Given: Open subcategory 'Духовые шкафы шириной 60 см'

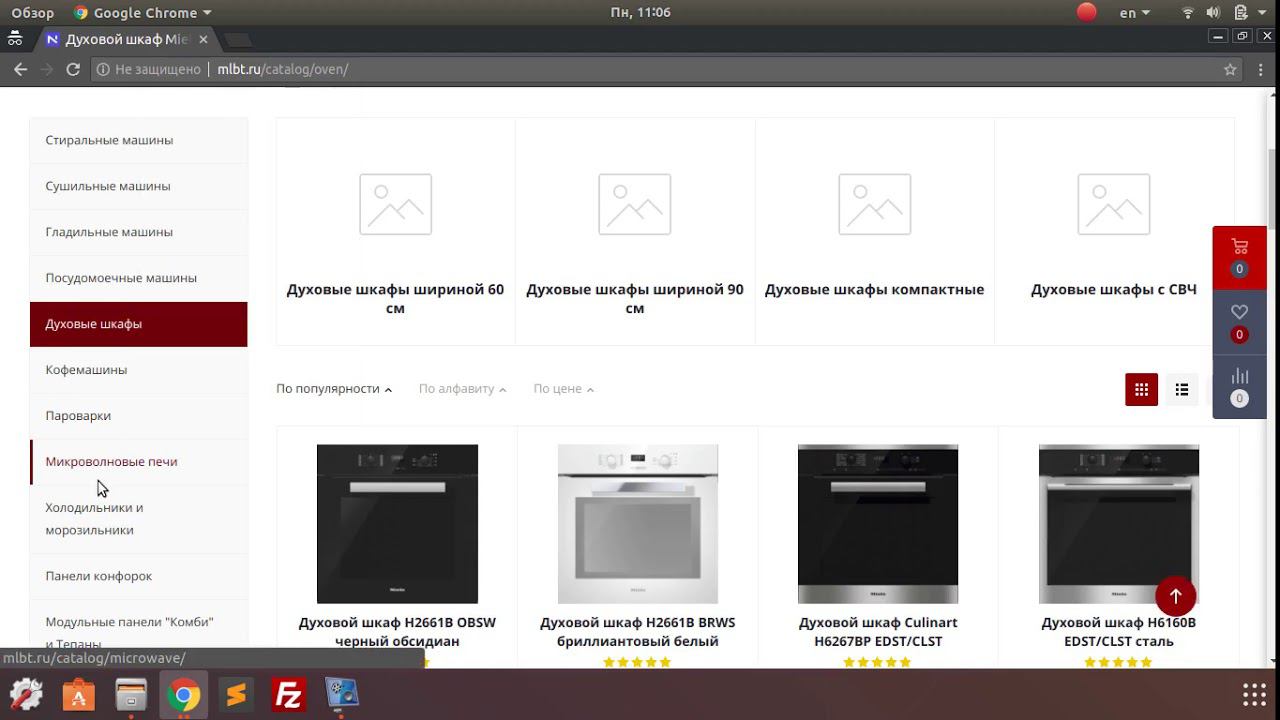Looking at the screenshot, I should [395, 299].
